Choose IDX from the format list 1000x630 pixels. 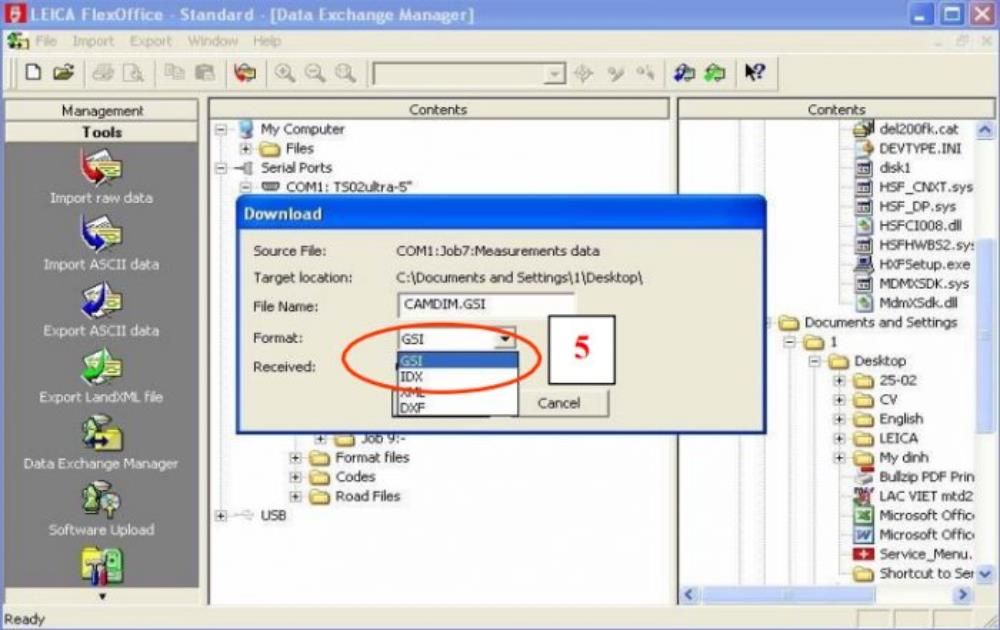(411, 376)
